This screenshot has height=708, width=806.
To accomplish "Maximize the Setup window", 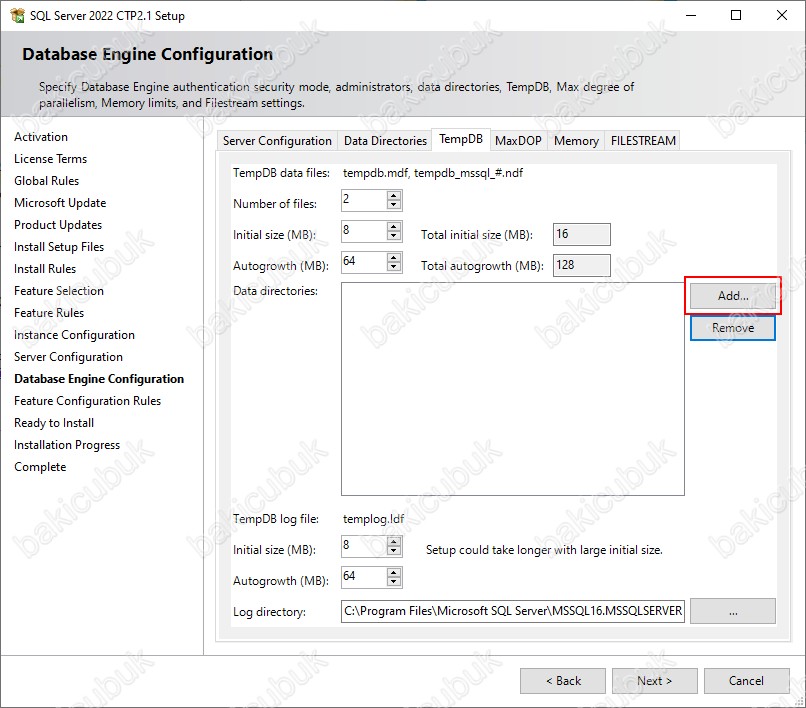I will [736, 15].
